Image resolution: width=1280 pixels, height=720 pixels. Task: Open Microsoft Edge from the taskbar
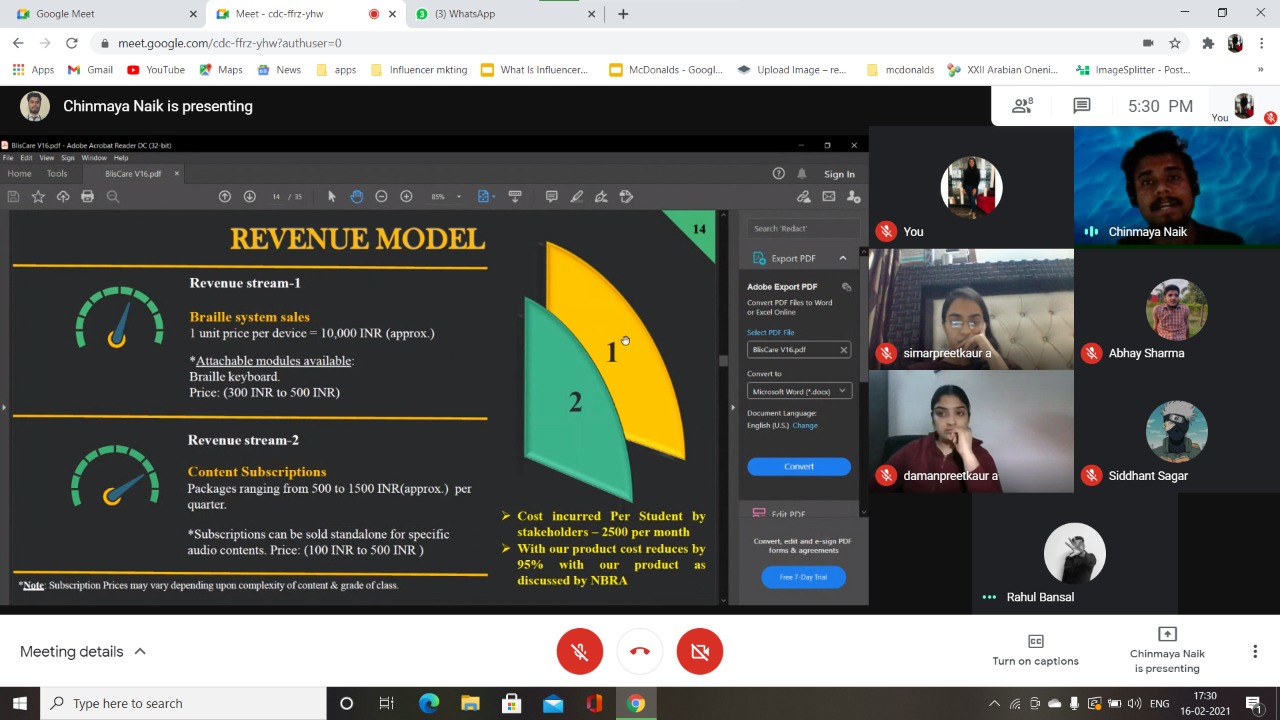pos(429,703)
